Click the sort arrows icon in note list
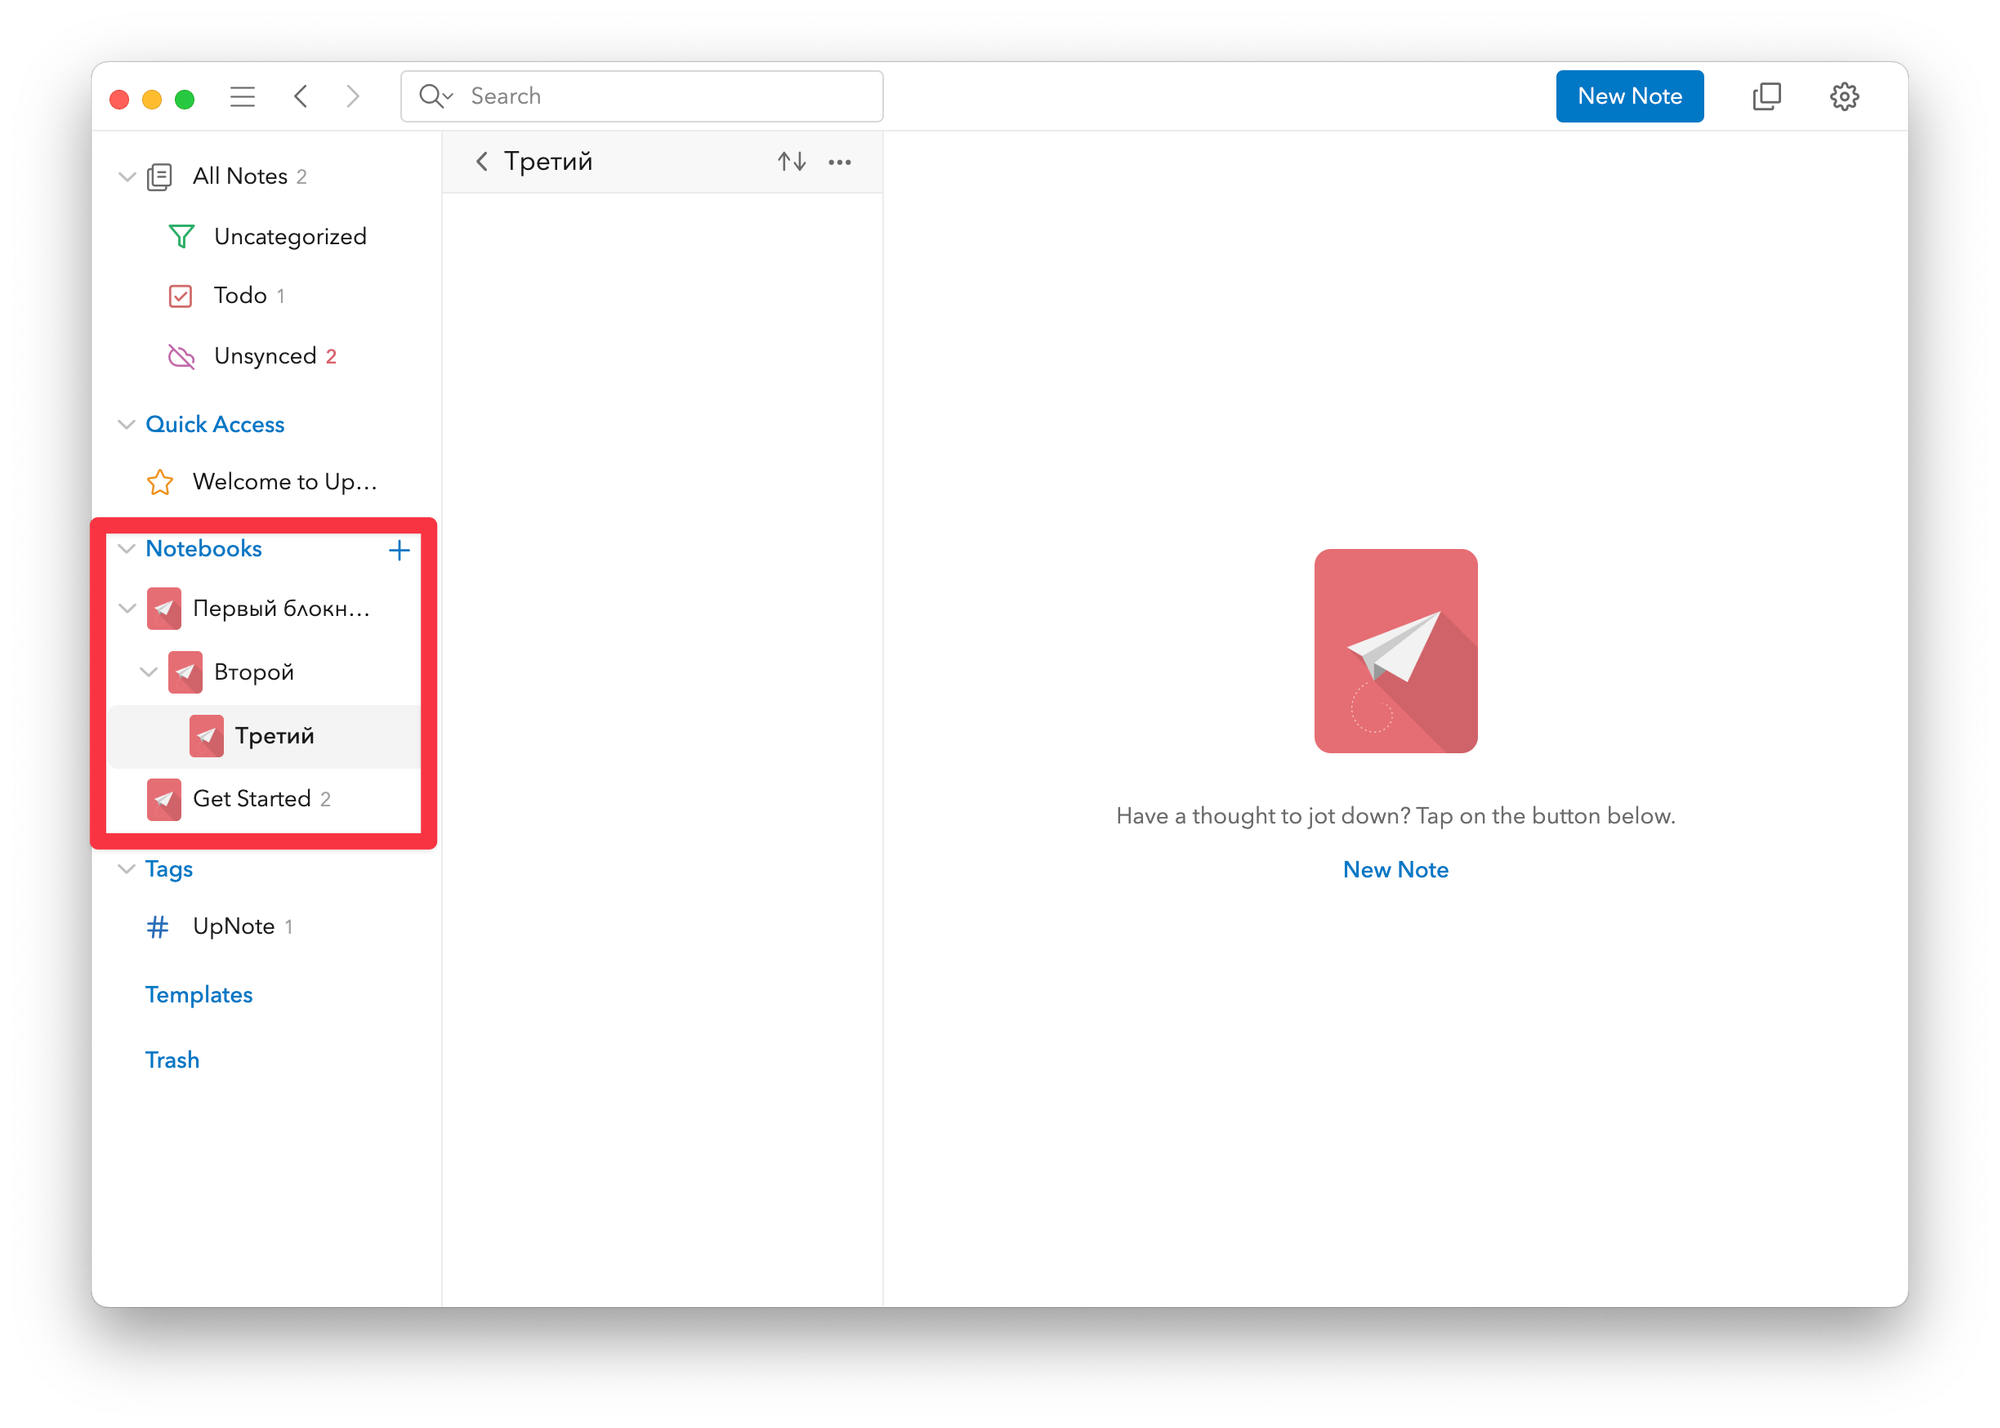2000x1428 pixels. pyautogui.click(x=791, y=162)
